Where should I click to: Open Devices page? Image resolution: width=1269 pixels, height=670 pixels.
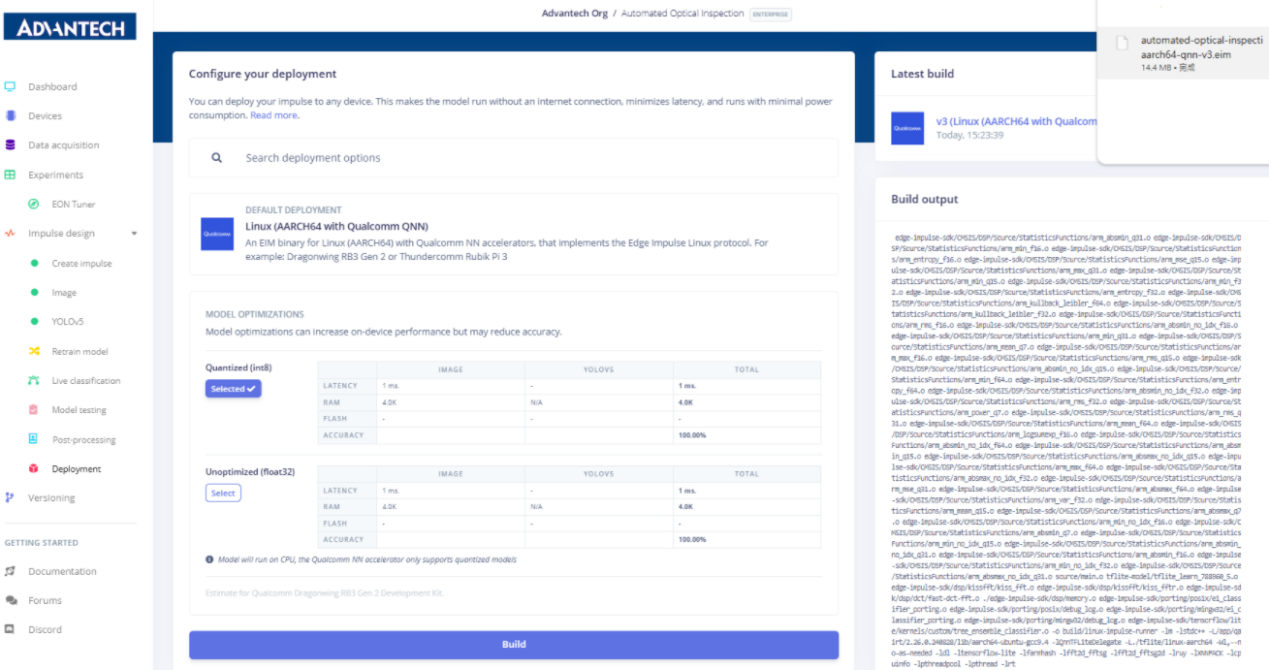tap(45, 116)
